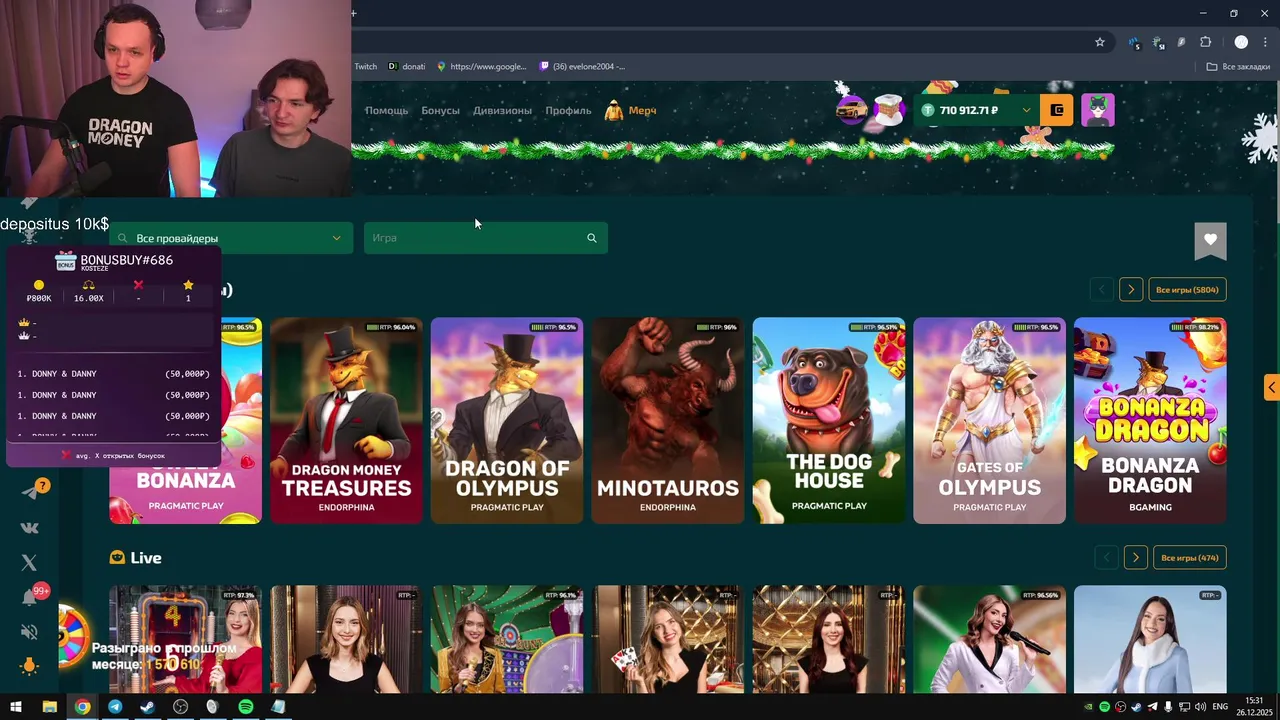Open the donati bookmark
Viewport: 1280px width, 720px height.
[x=407, y=67]
